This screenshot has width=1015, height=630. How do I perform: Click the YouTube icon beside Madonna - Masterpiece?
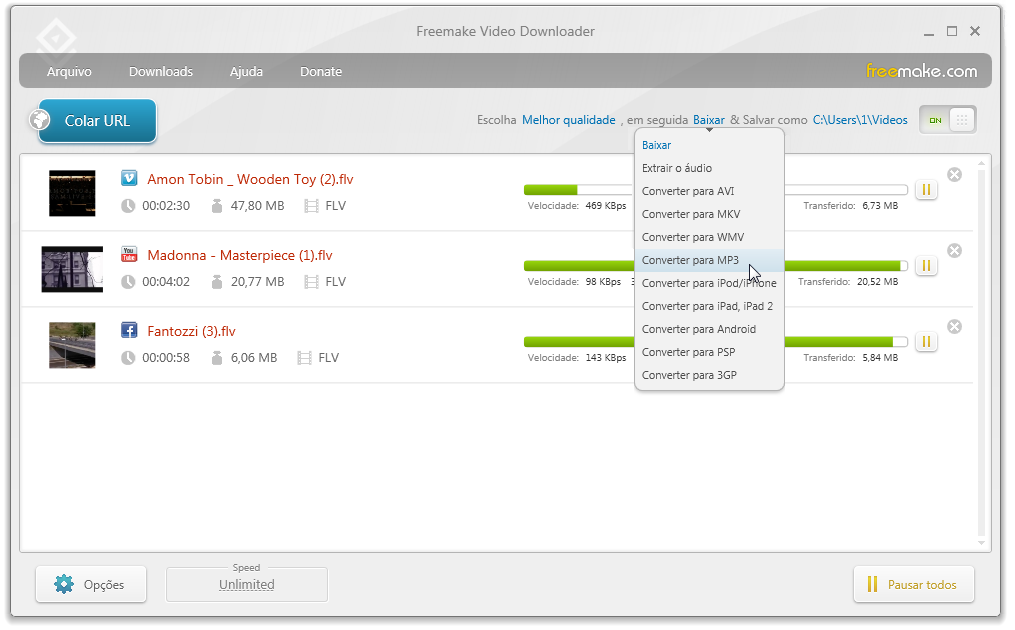click(x=129, y=254)
